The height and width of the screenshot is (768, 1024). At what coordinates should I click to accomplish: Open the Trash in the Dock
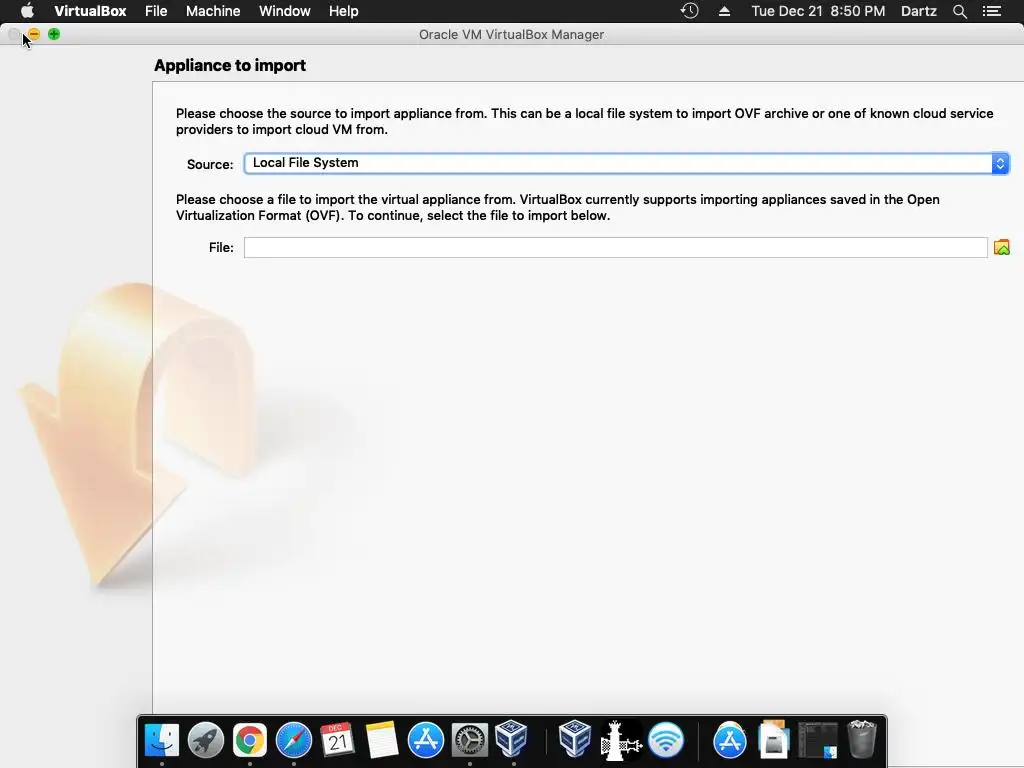pyautogui.click(x=862, y=740)
